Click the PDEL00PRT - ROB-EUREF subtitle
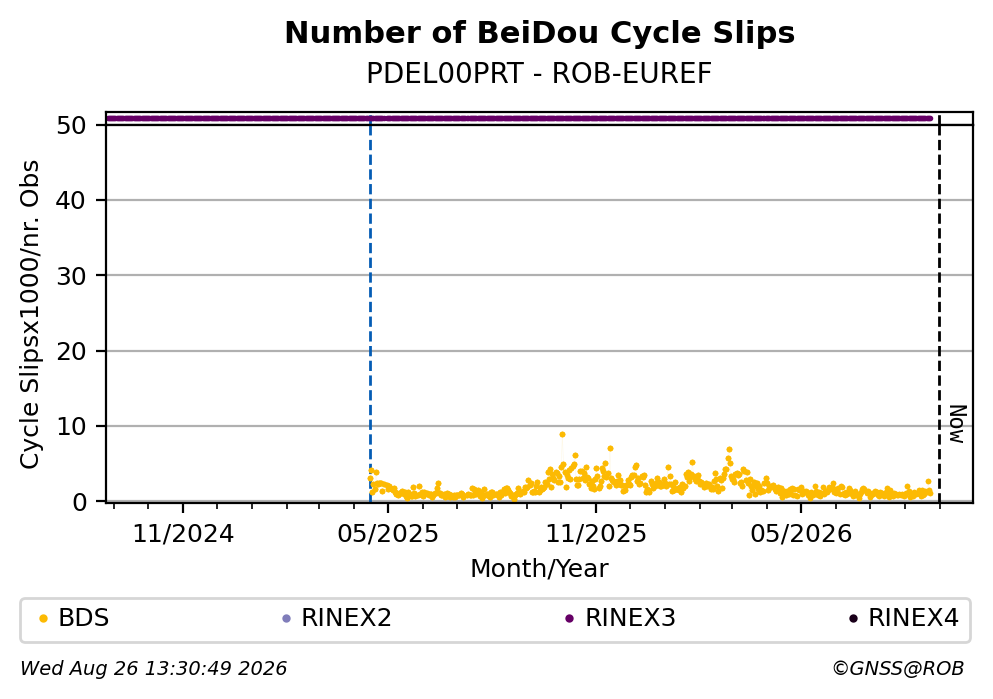The width and height of the screenshot is (993, 699). click(540, 74)
